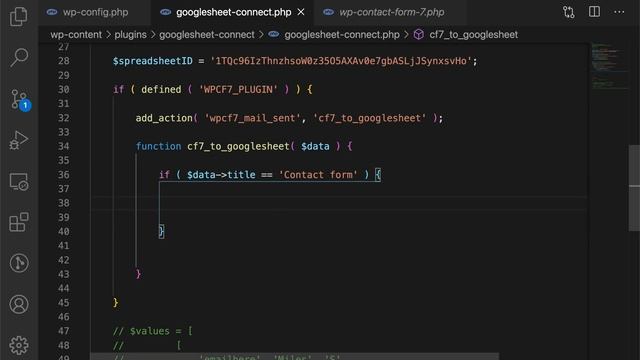640x360 pixels.
Task: Open the Explorer view in activity bar
Action: click(x=18, y=16)
